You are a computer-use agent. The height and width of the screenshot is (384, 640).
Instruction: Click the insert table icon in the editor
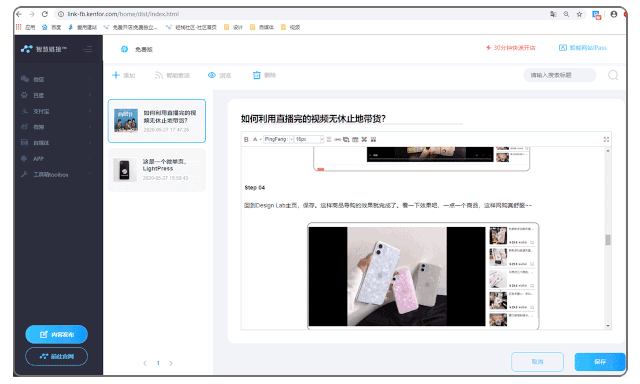(x=355, y=140)
